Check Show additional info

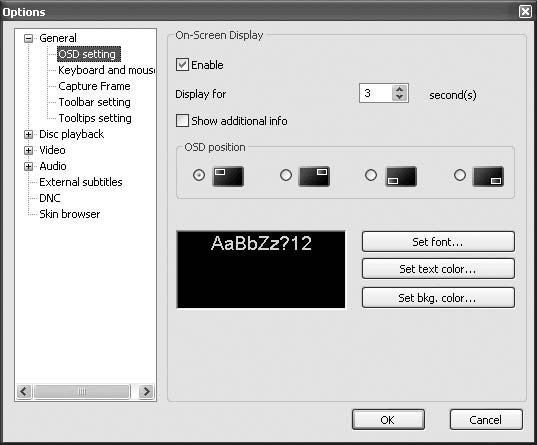(x=182, y=121)
